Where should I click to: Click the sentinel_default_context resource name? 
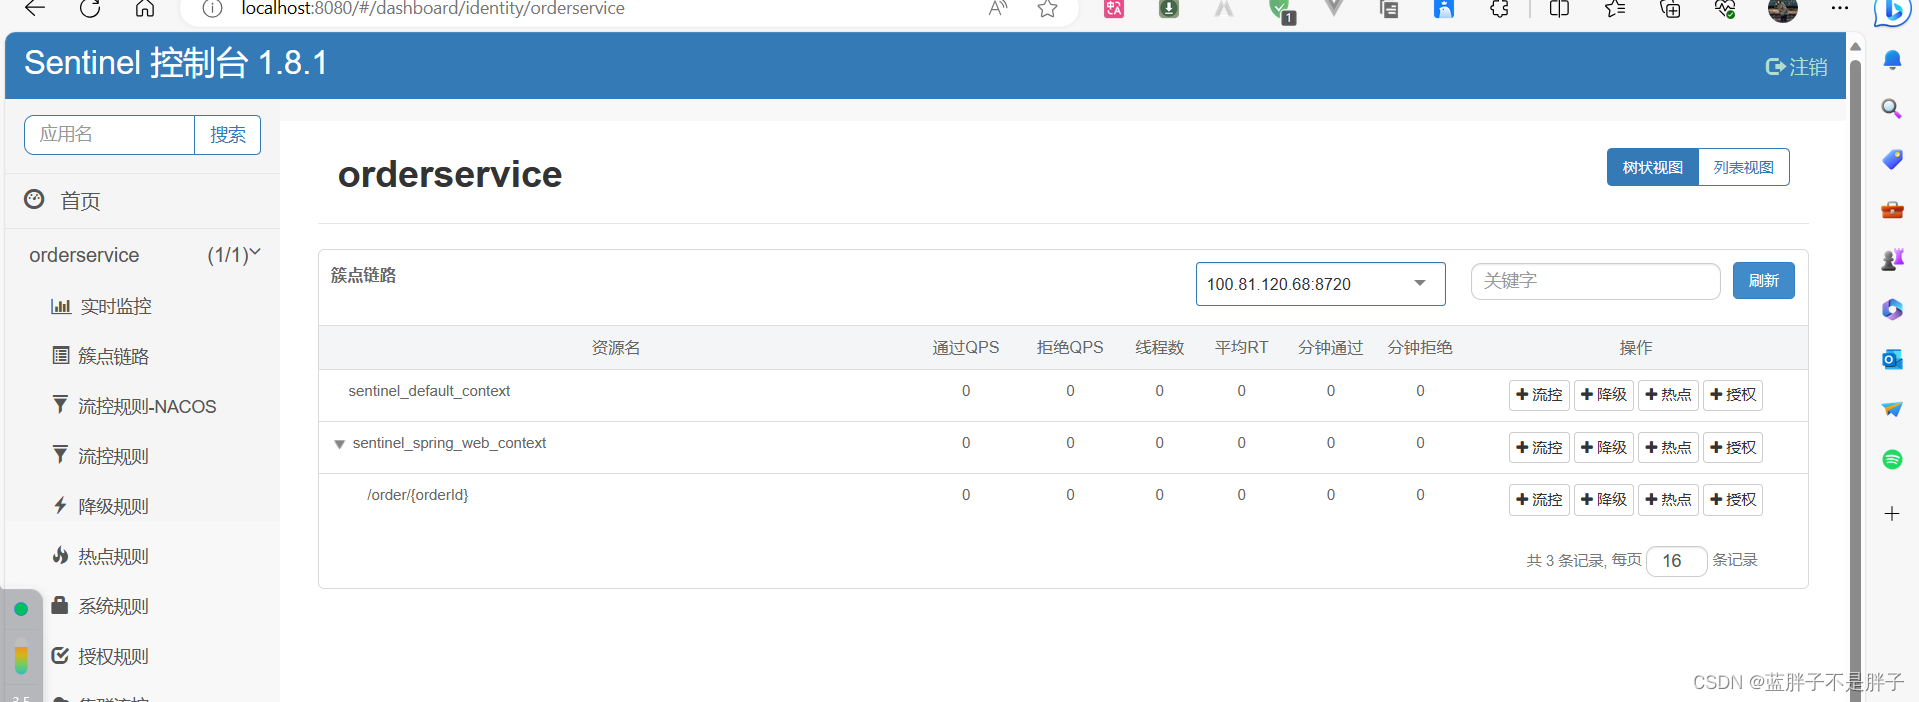429,391
